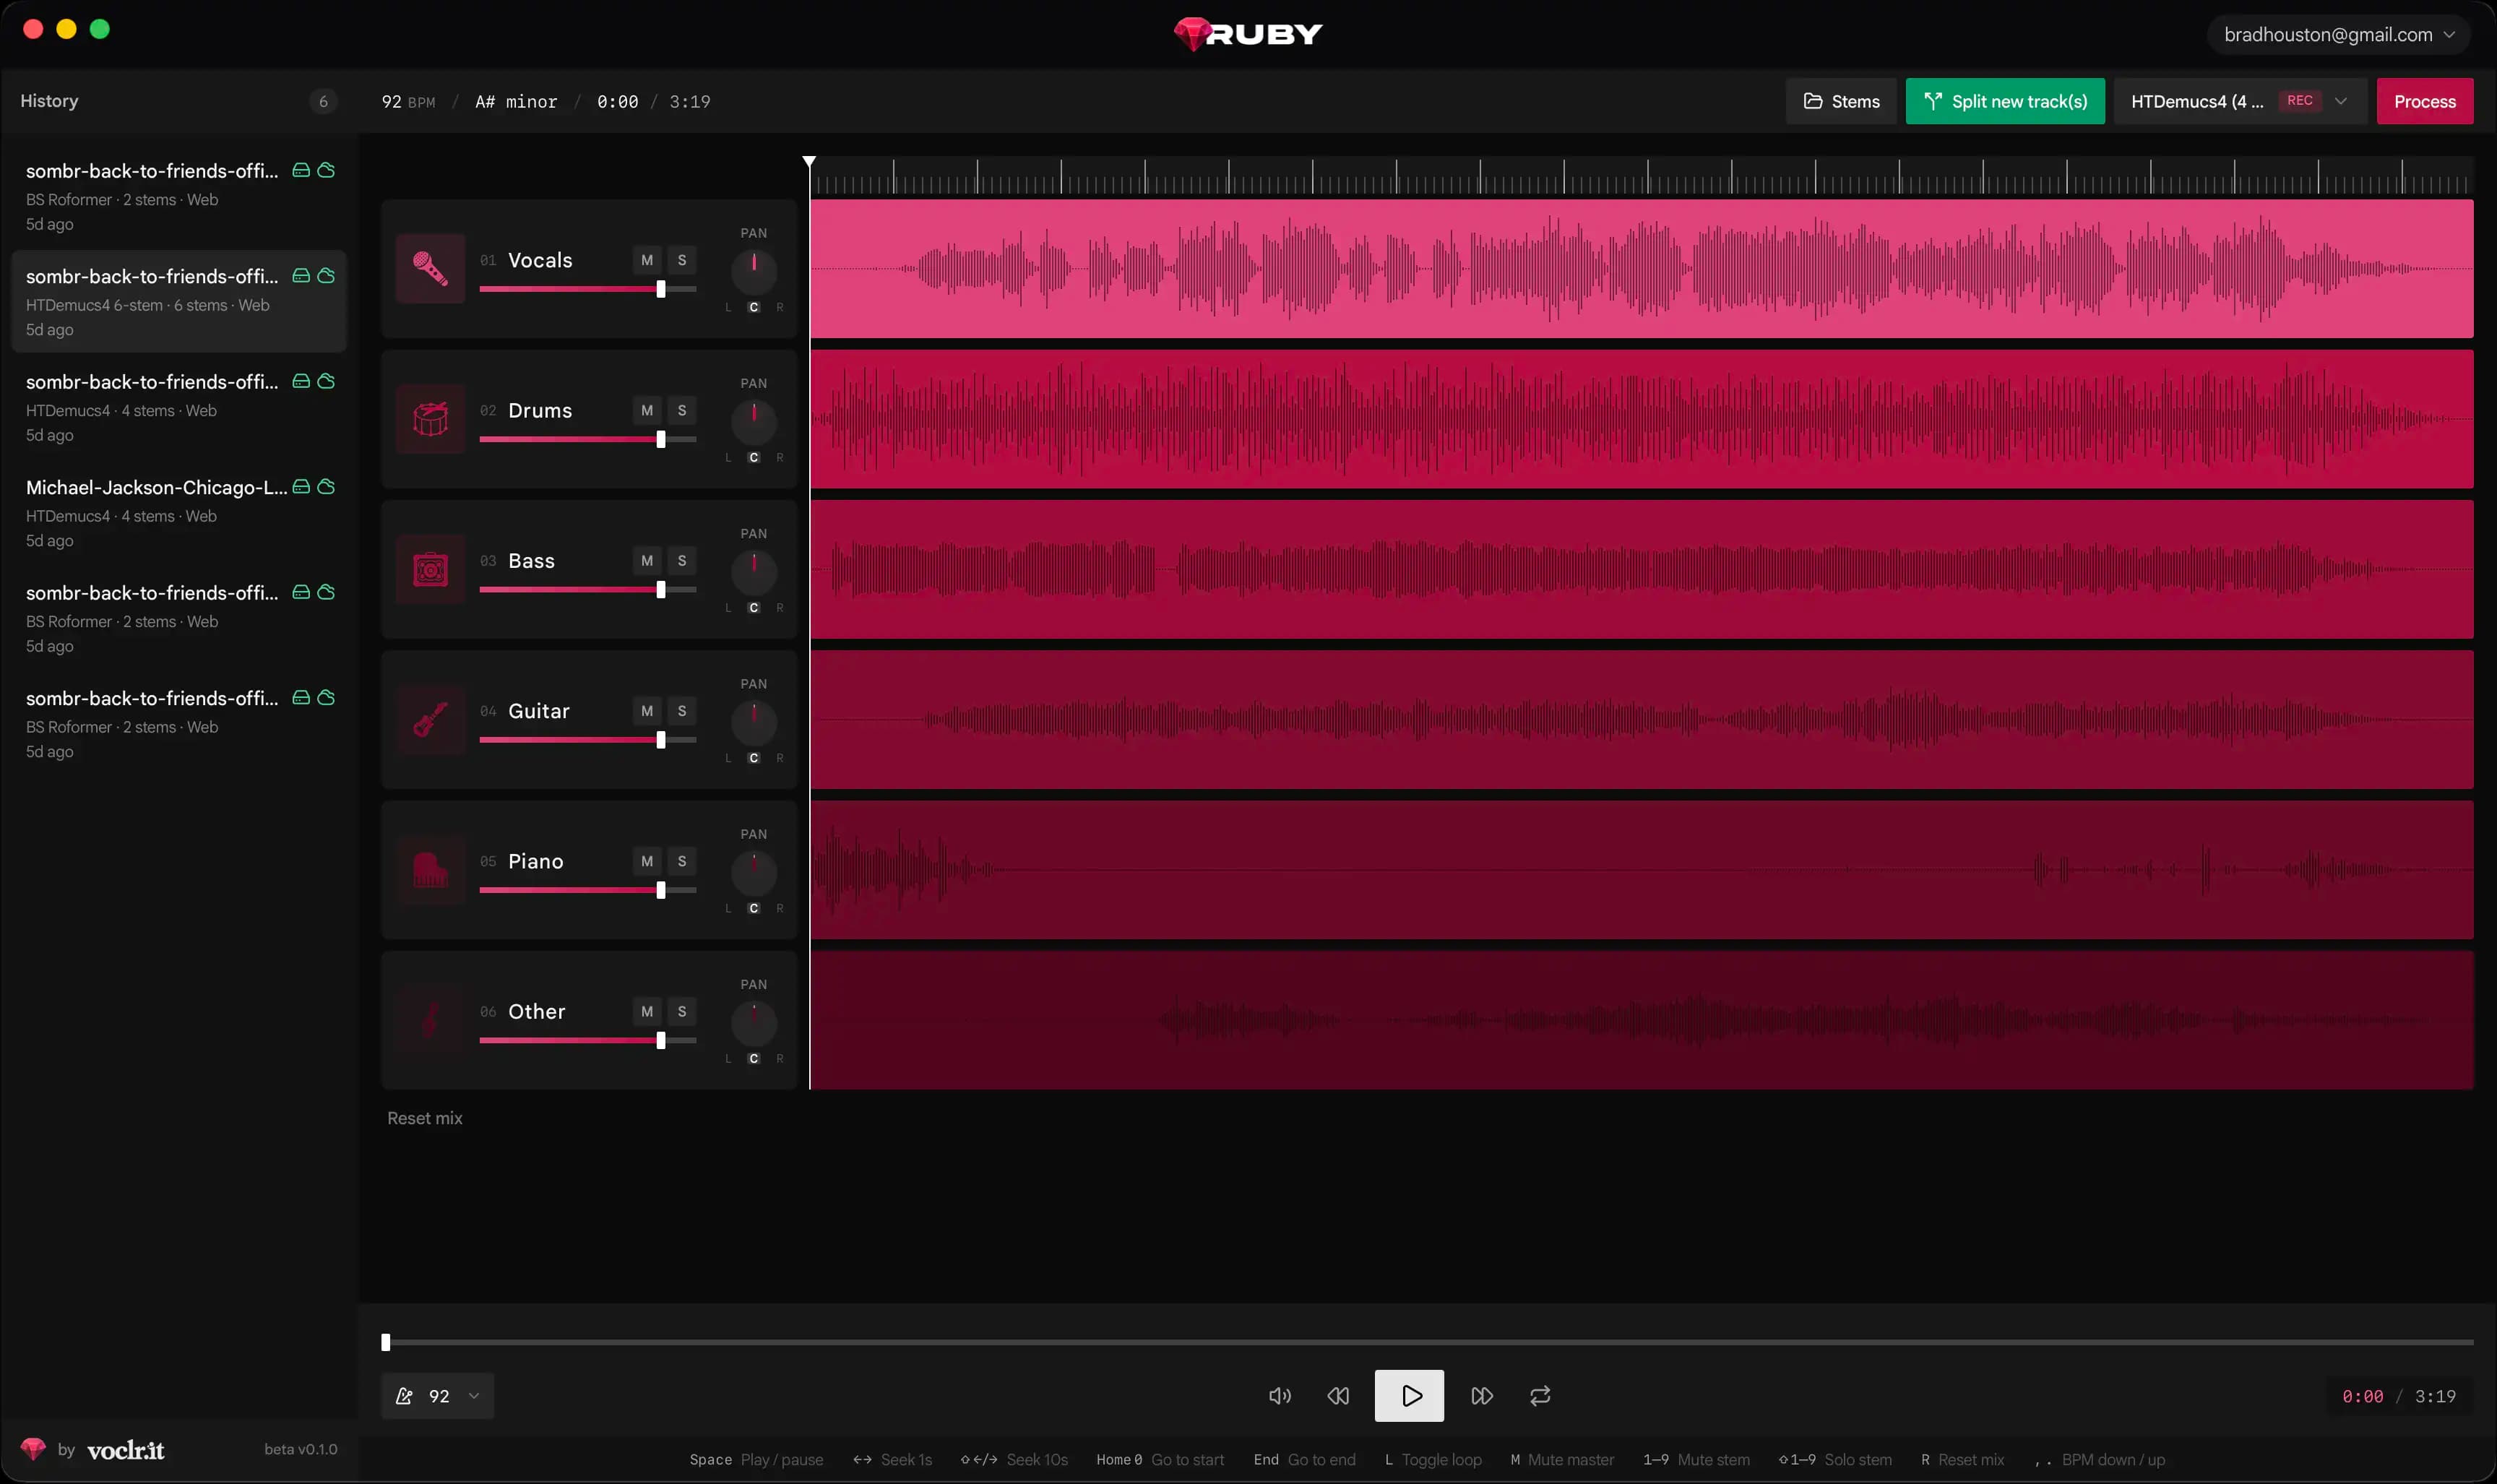Click the Vocals microphone icon

[x=430, y=268]
